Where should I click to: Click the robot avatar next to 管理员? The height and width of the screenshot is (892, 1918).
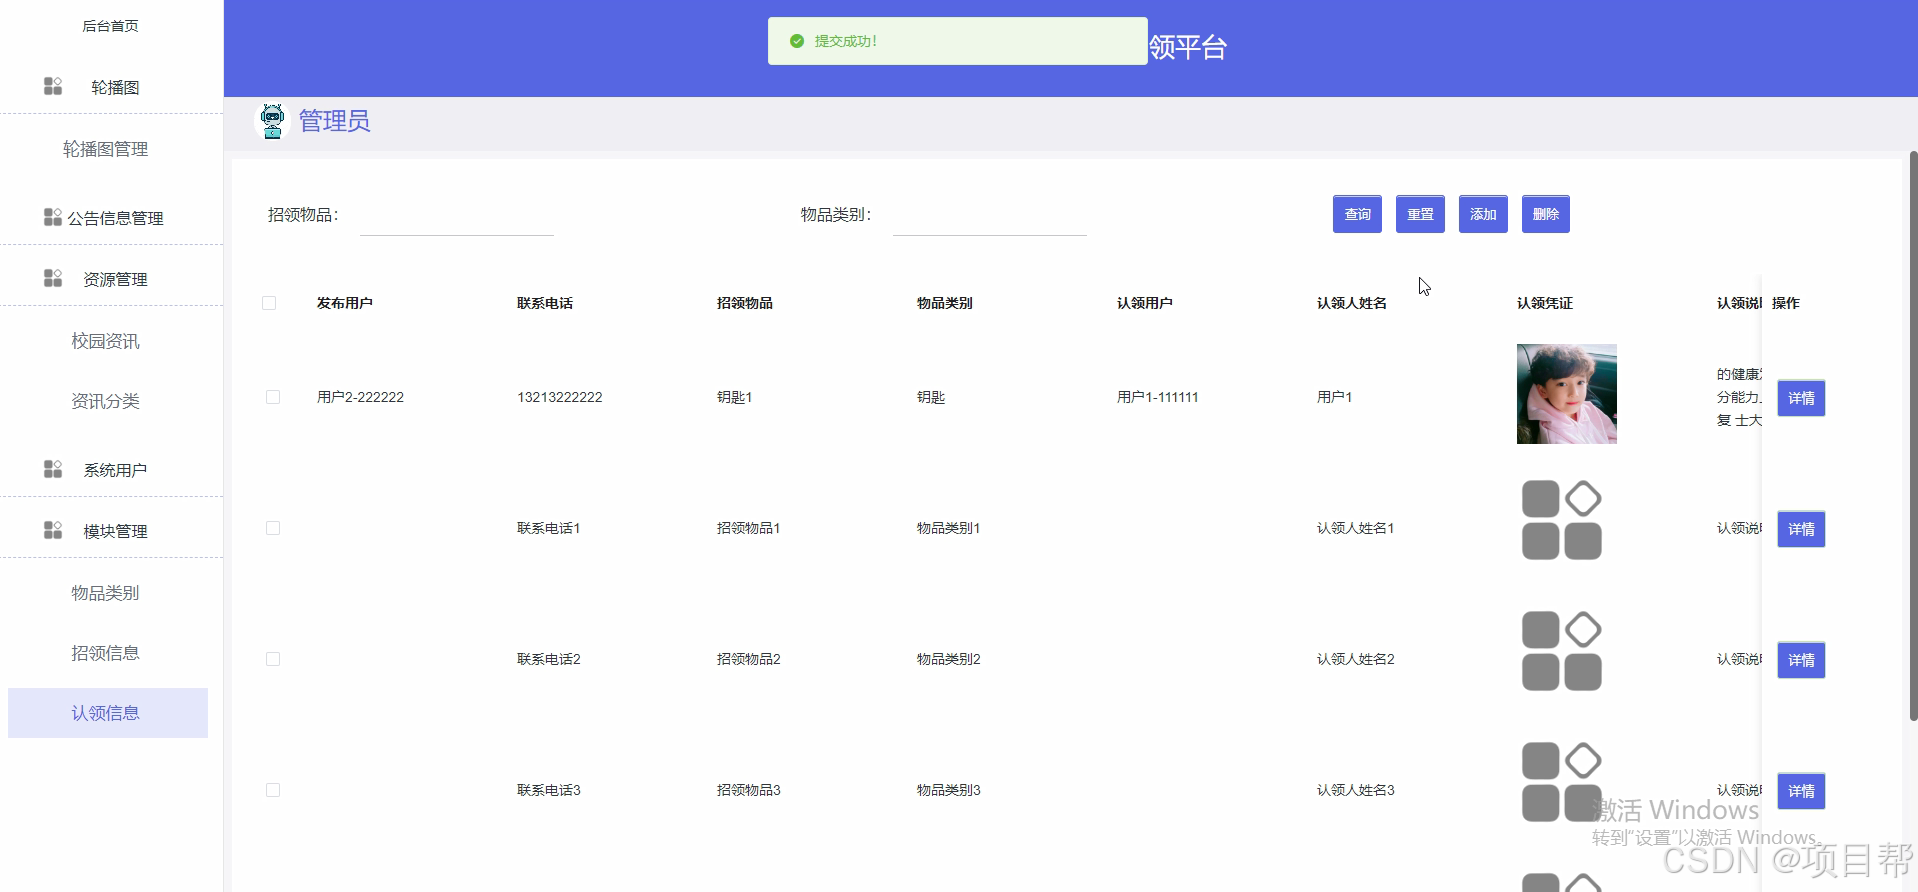coord(272,121)
